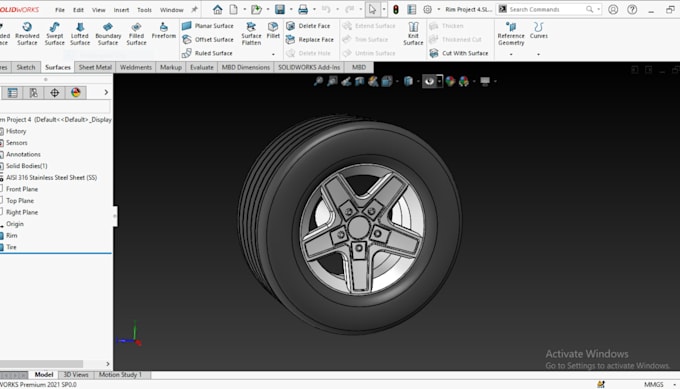Image resolution: width=680 pixels, height=389 pixels.
Task: Click the Rebuild traffic light icon
Action: (396, 9)
